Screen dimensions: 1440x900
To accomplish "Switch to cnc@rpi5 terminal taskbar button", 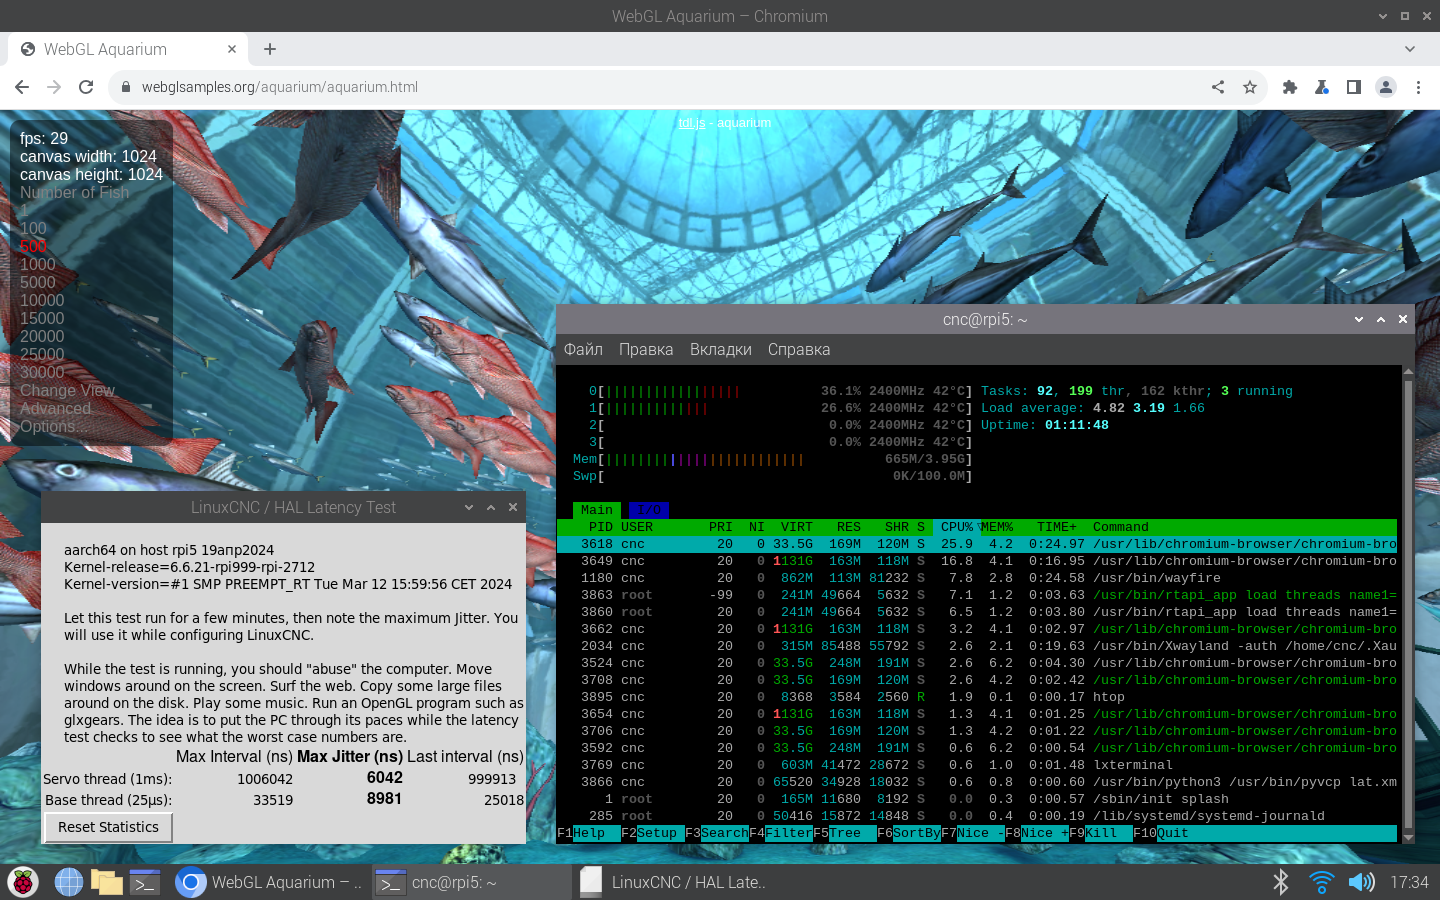I will pos(470,882).
